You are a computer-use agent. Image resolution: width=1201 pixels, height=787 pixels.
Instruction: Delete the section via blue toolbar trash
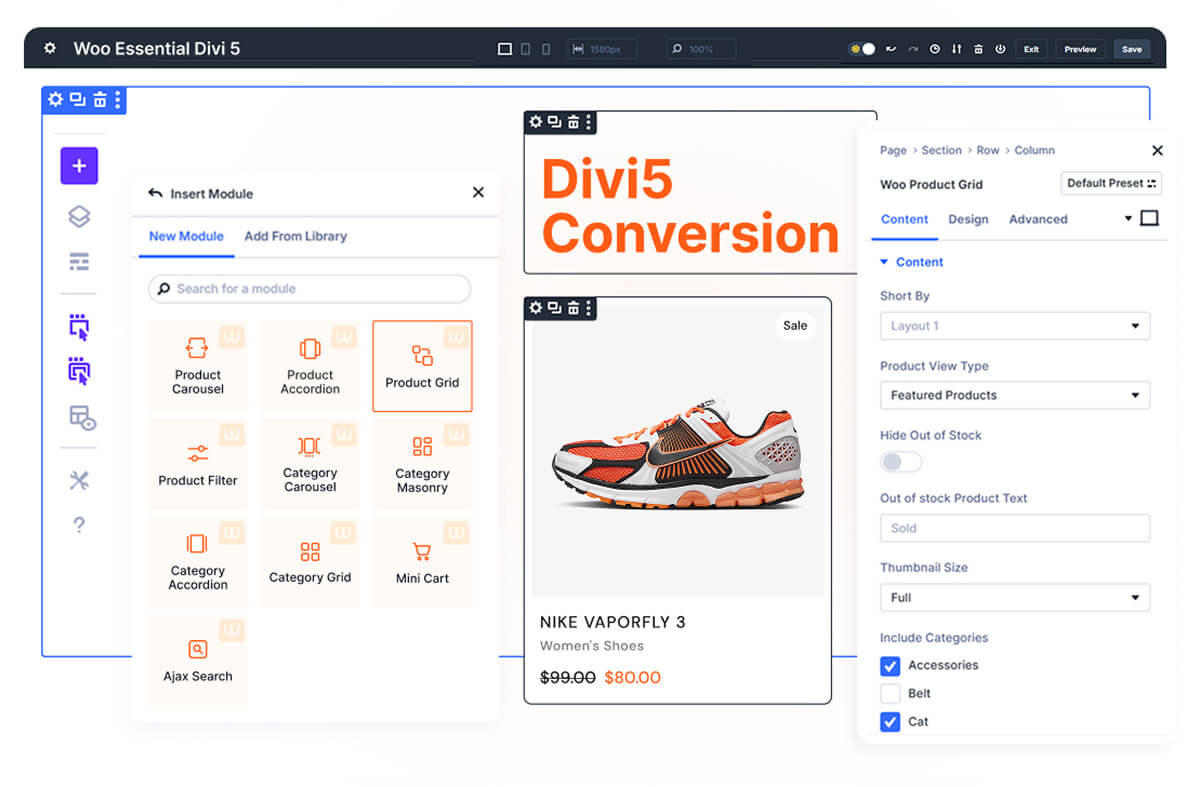pos(99,100)
